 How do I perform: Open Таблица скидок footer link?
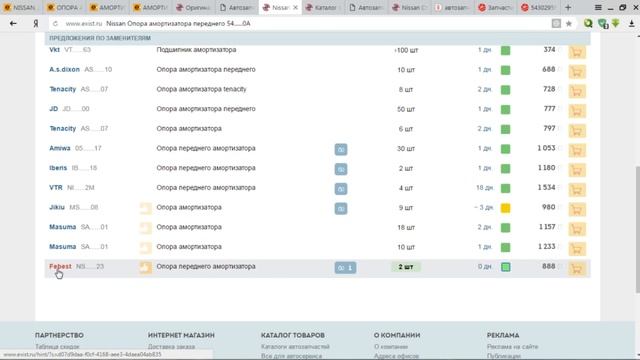(57, 347)
